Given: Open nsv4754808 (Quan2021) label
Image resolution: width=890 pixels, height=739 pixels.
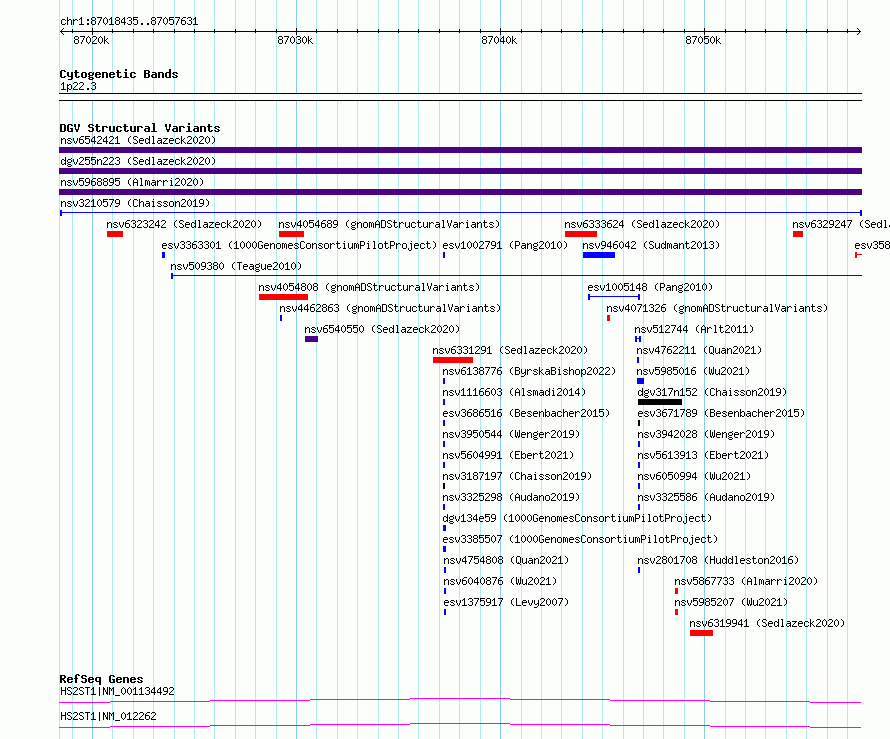Looking at the screenshot, I should coord(506,560).
